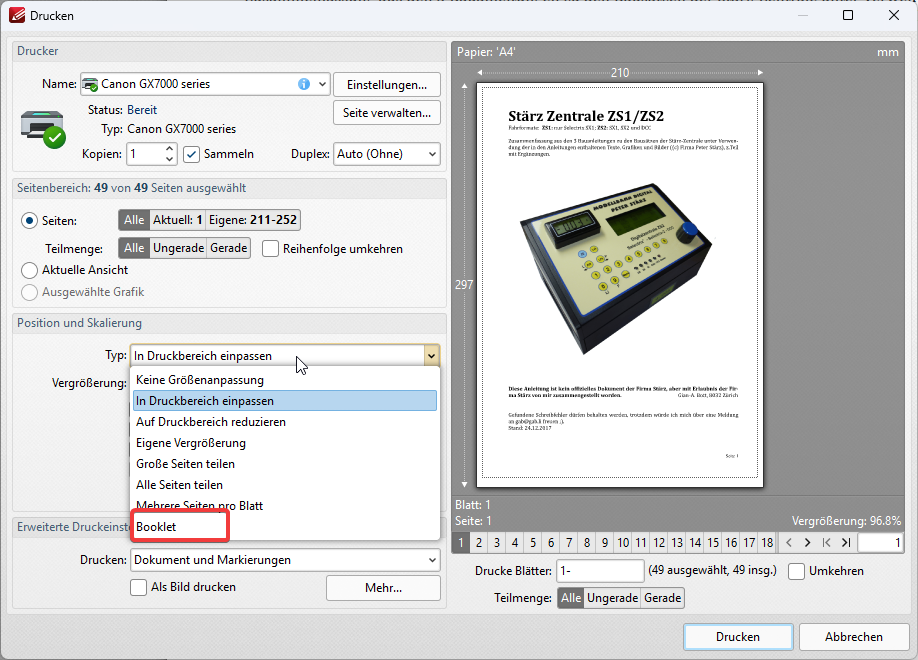Toggle the Sammeln checkbox
918x660 pixels.
pyautogui.click(x=192, y=154)
